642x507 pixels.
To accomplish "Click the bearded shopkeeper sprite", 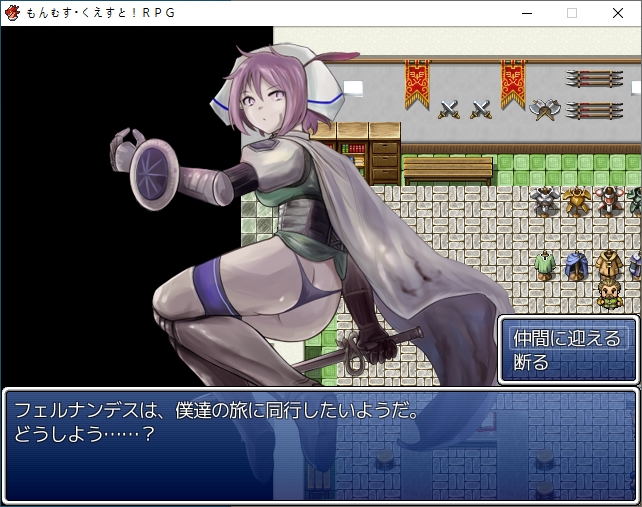I will pos(610,293).
